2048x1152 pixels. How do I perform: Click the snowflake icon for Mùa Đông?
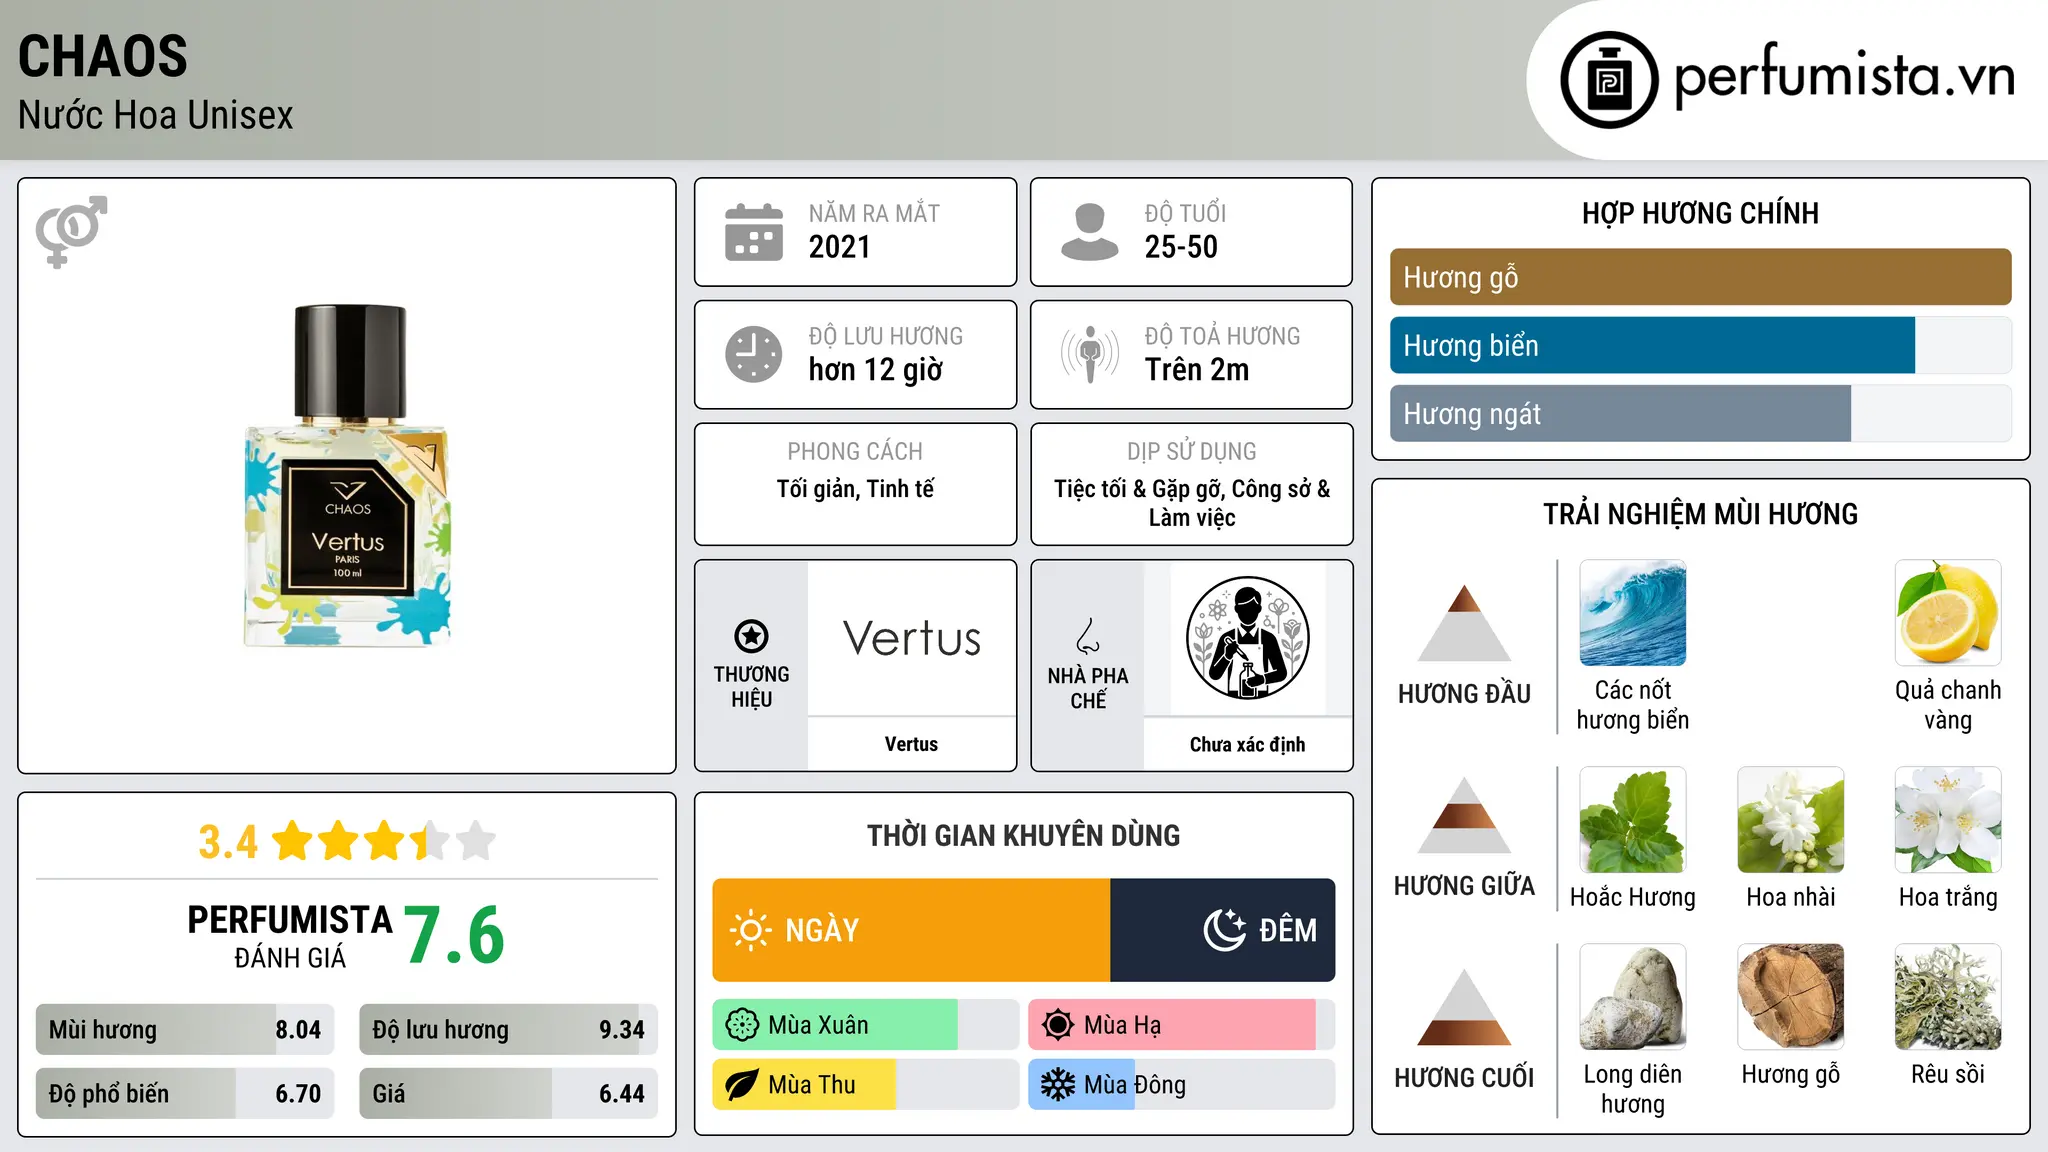1058,1085
